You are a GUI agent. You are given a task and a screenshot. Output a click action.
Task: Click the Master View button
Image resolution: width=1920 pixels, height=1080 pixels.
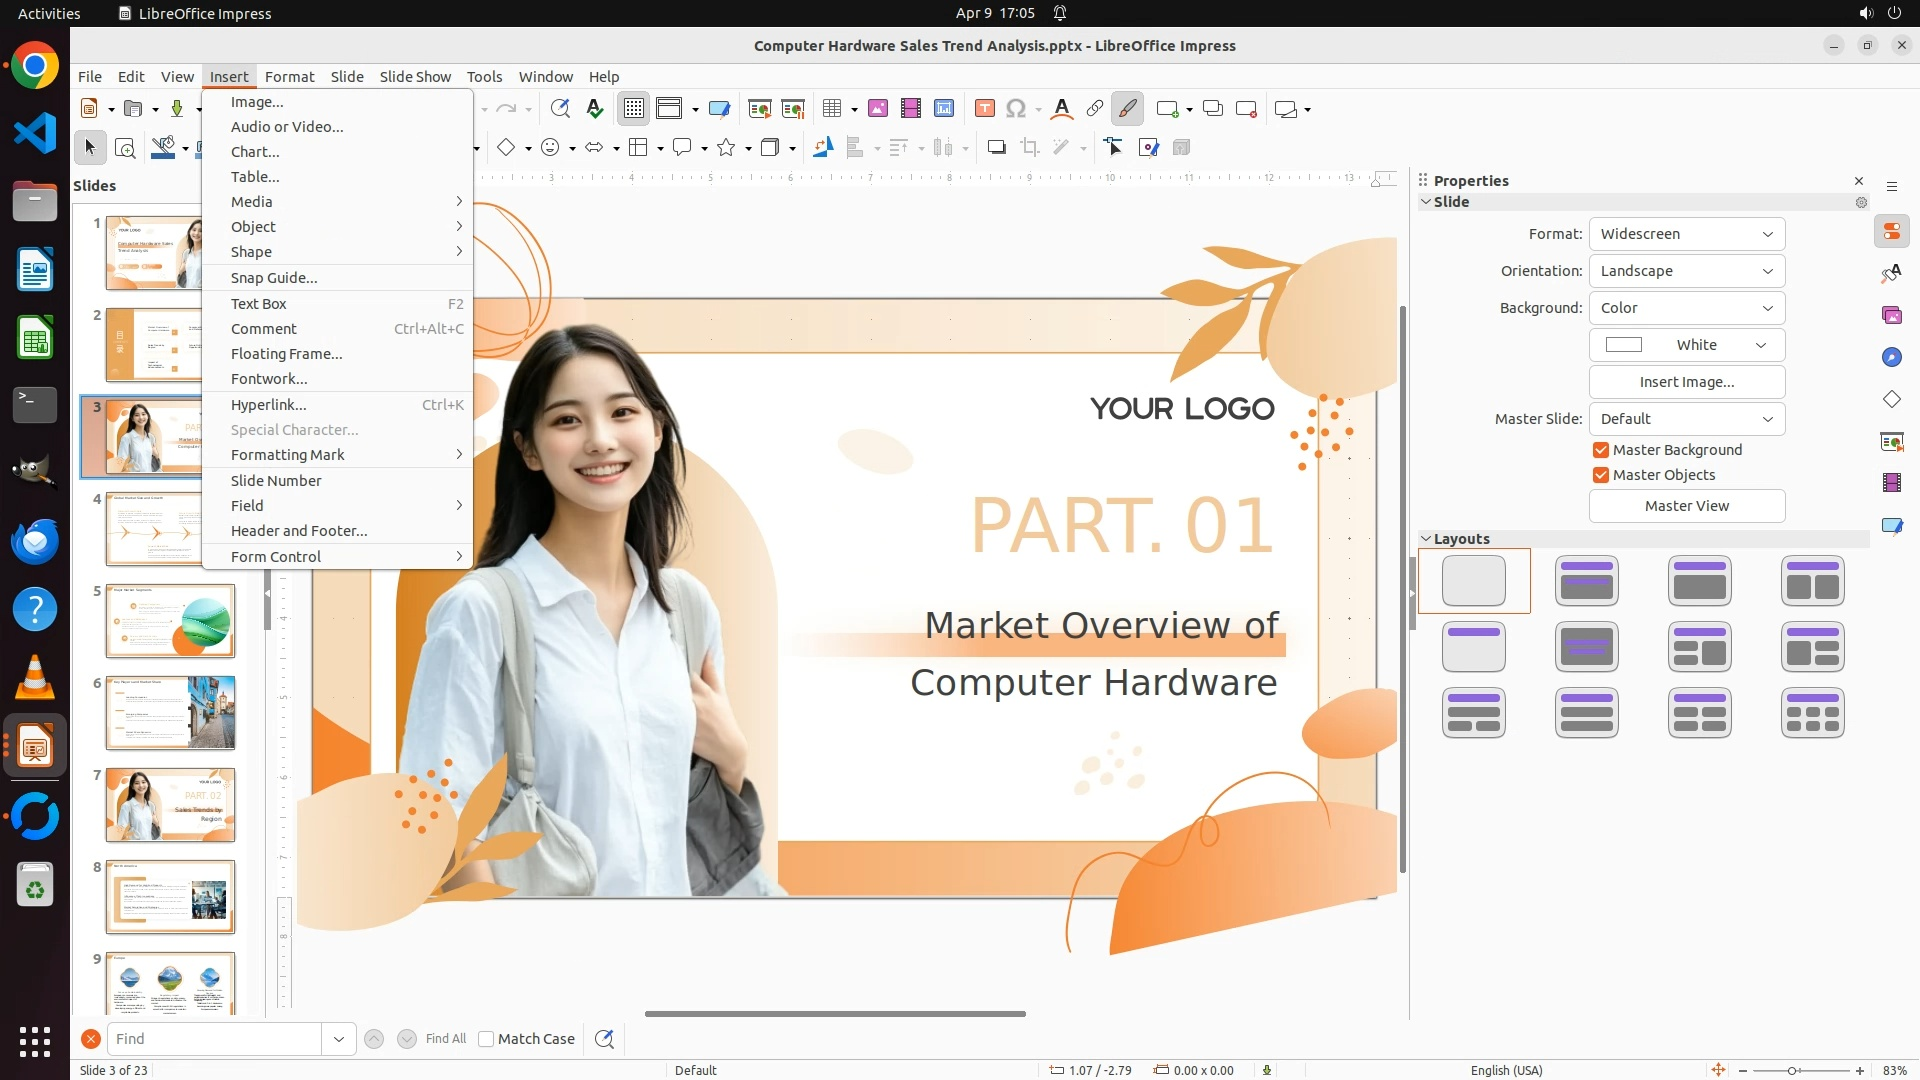point(1686,506)
